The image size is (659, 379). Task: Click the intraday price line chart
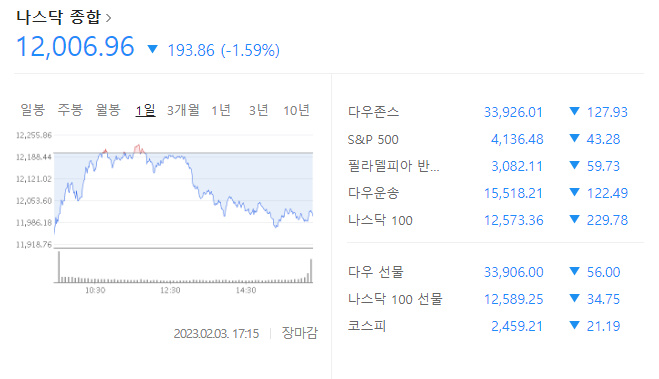pyautogui.click(x=183, y=191)
